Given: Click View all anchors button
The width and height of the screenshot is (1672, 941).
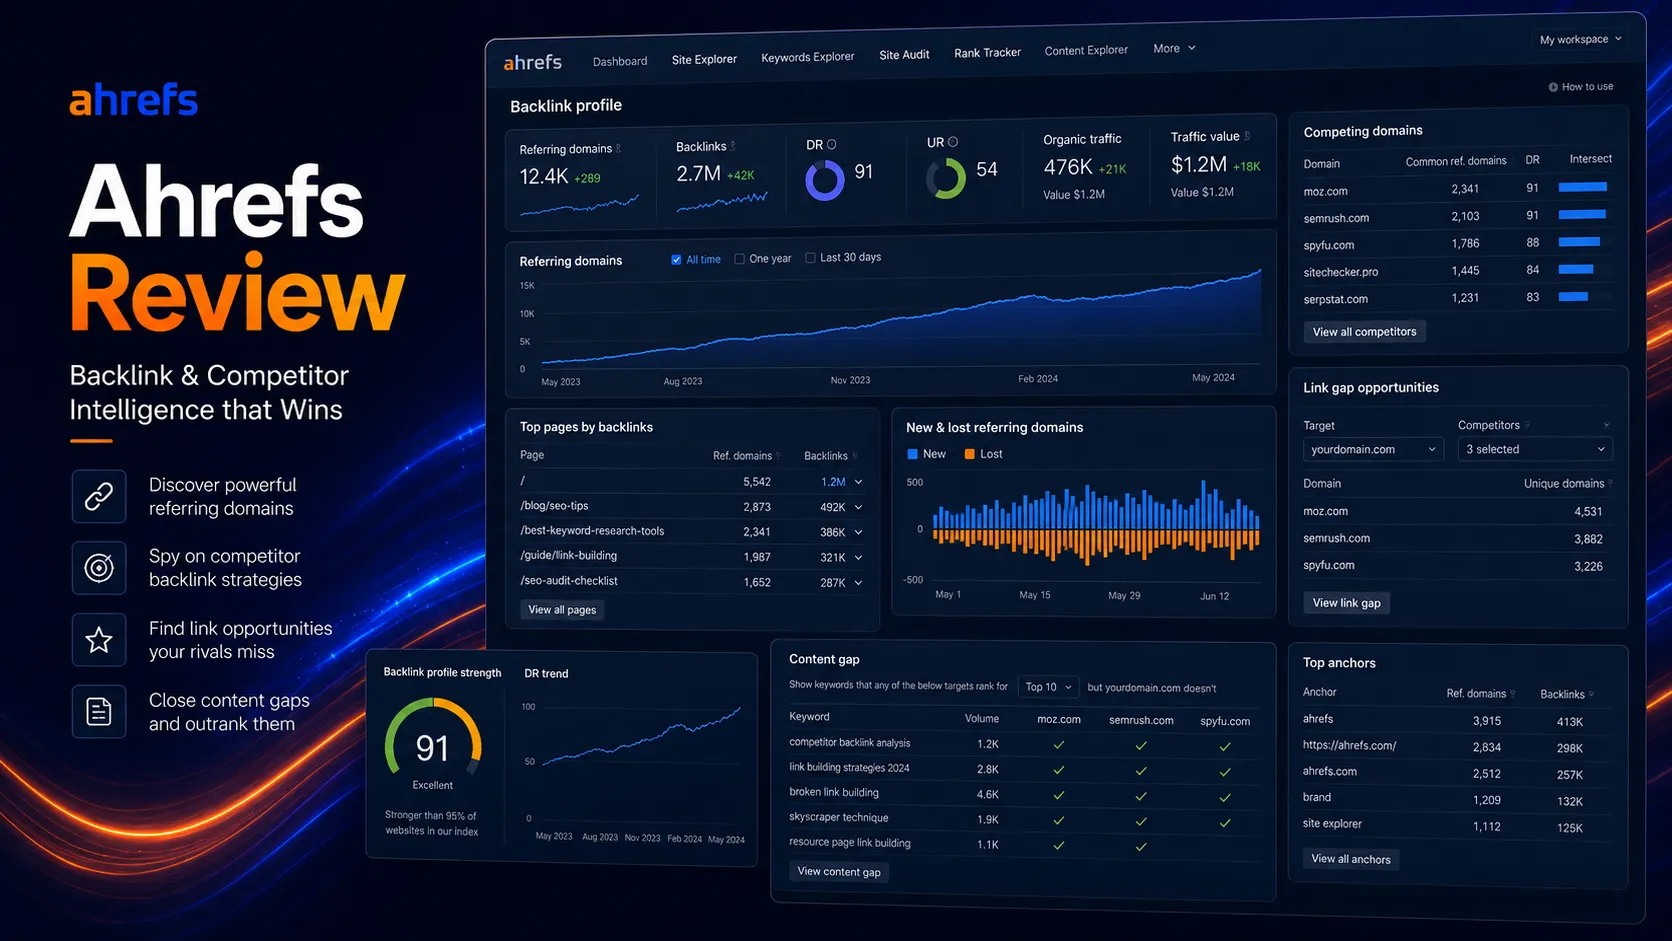Looking at the screenshot, I should 1351,859.
